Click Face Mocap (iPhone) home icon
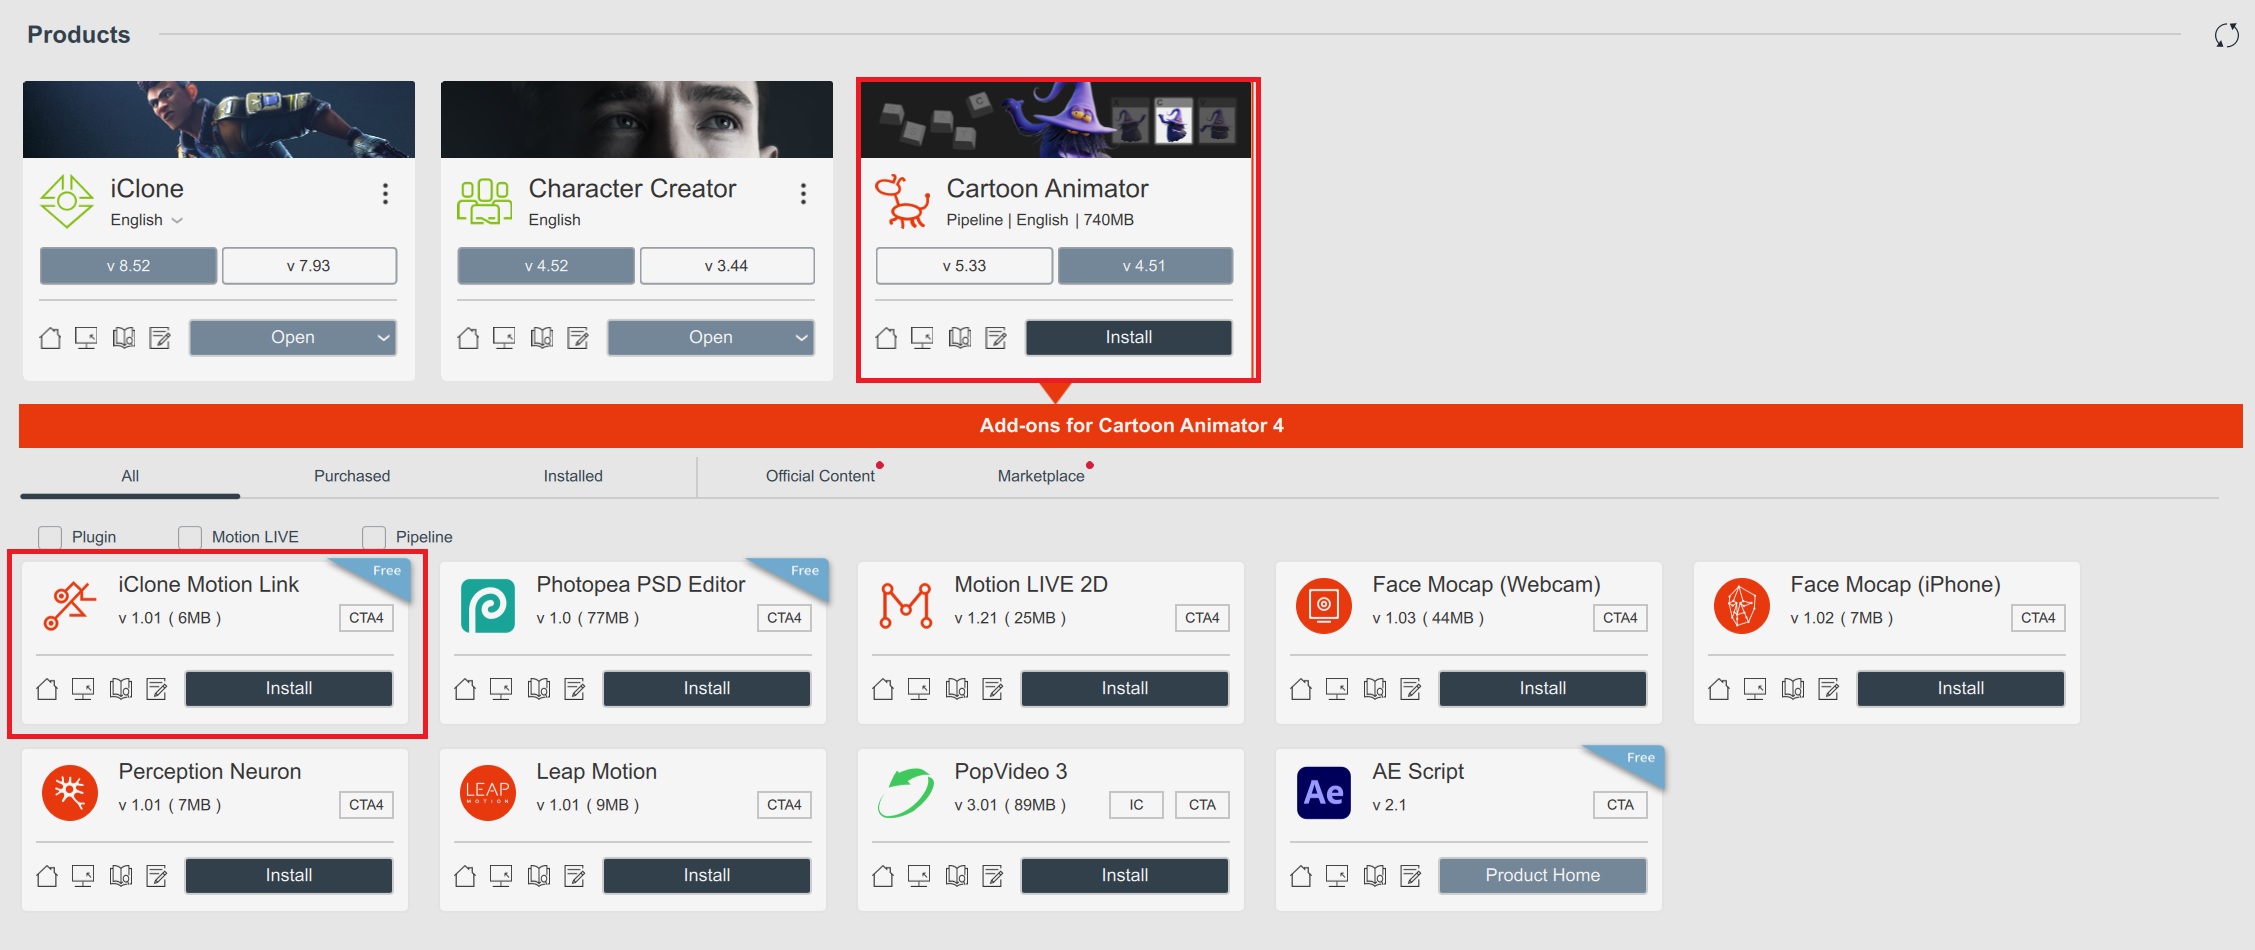 (1719, 689)
